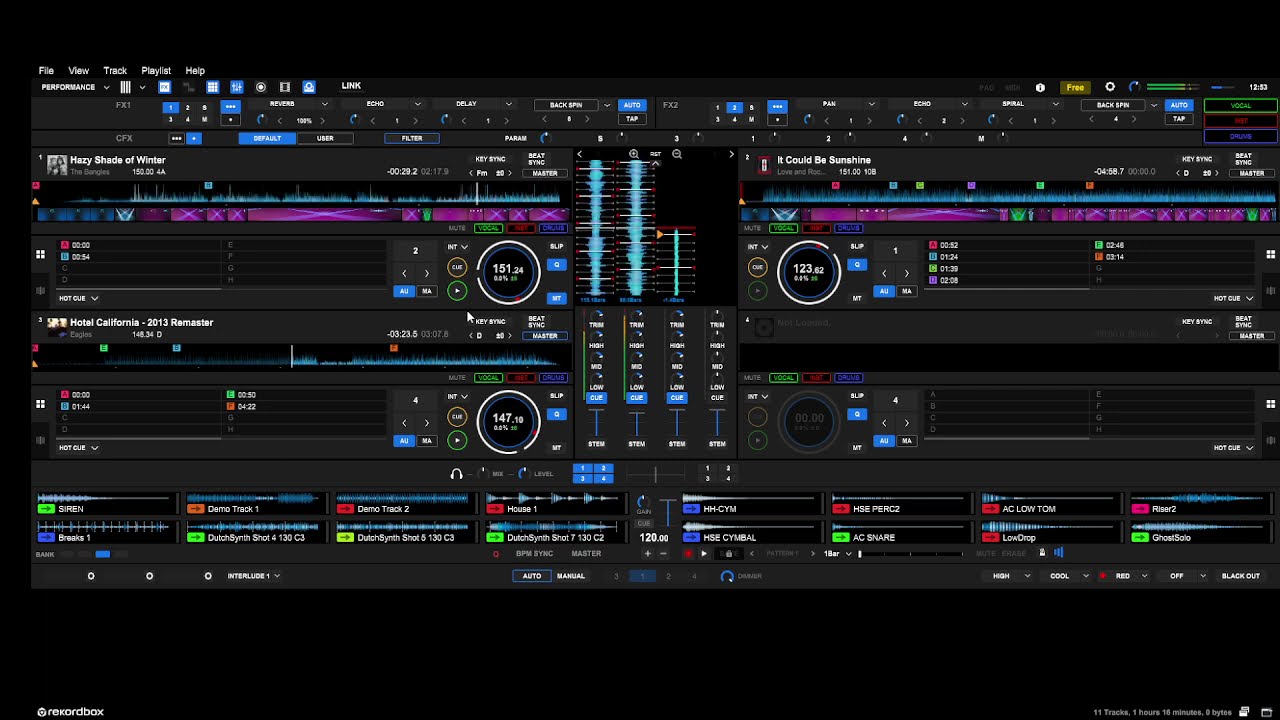
Task: Set deck 2 as MASTER
Action: click(x=1252, y=173)
